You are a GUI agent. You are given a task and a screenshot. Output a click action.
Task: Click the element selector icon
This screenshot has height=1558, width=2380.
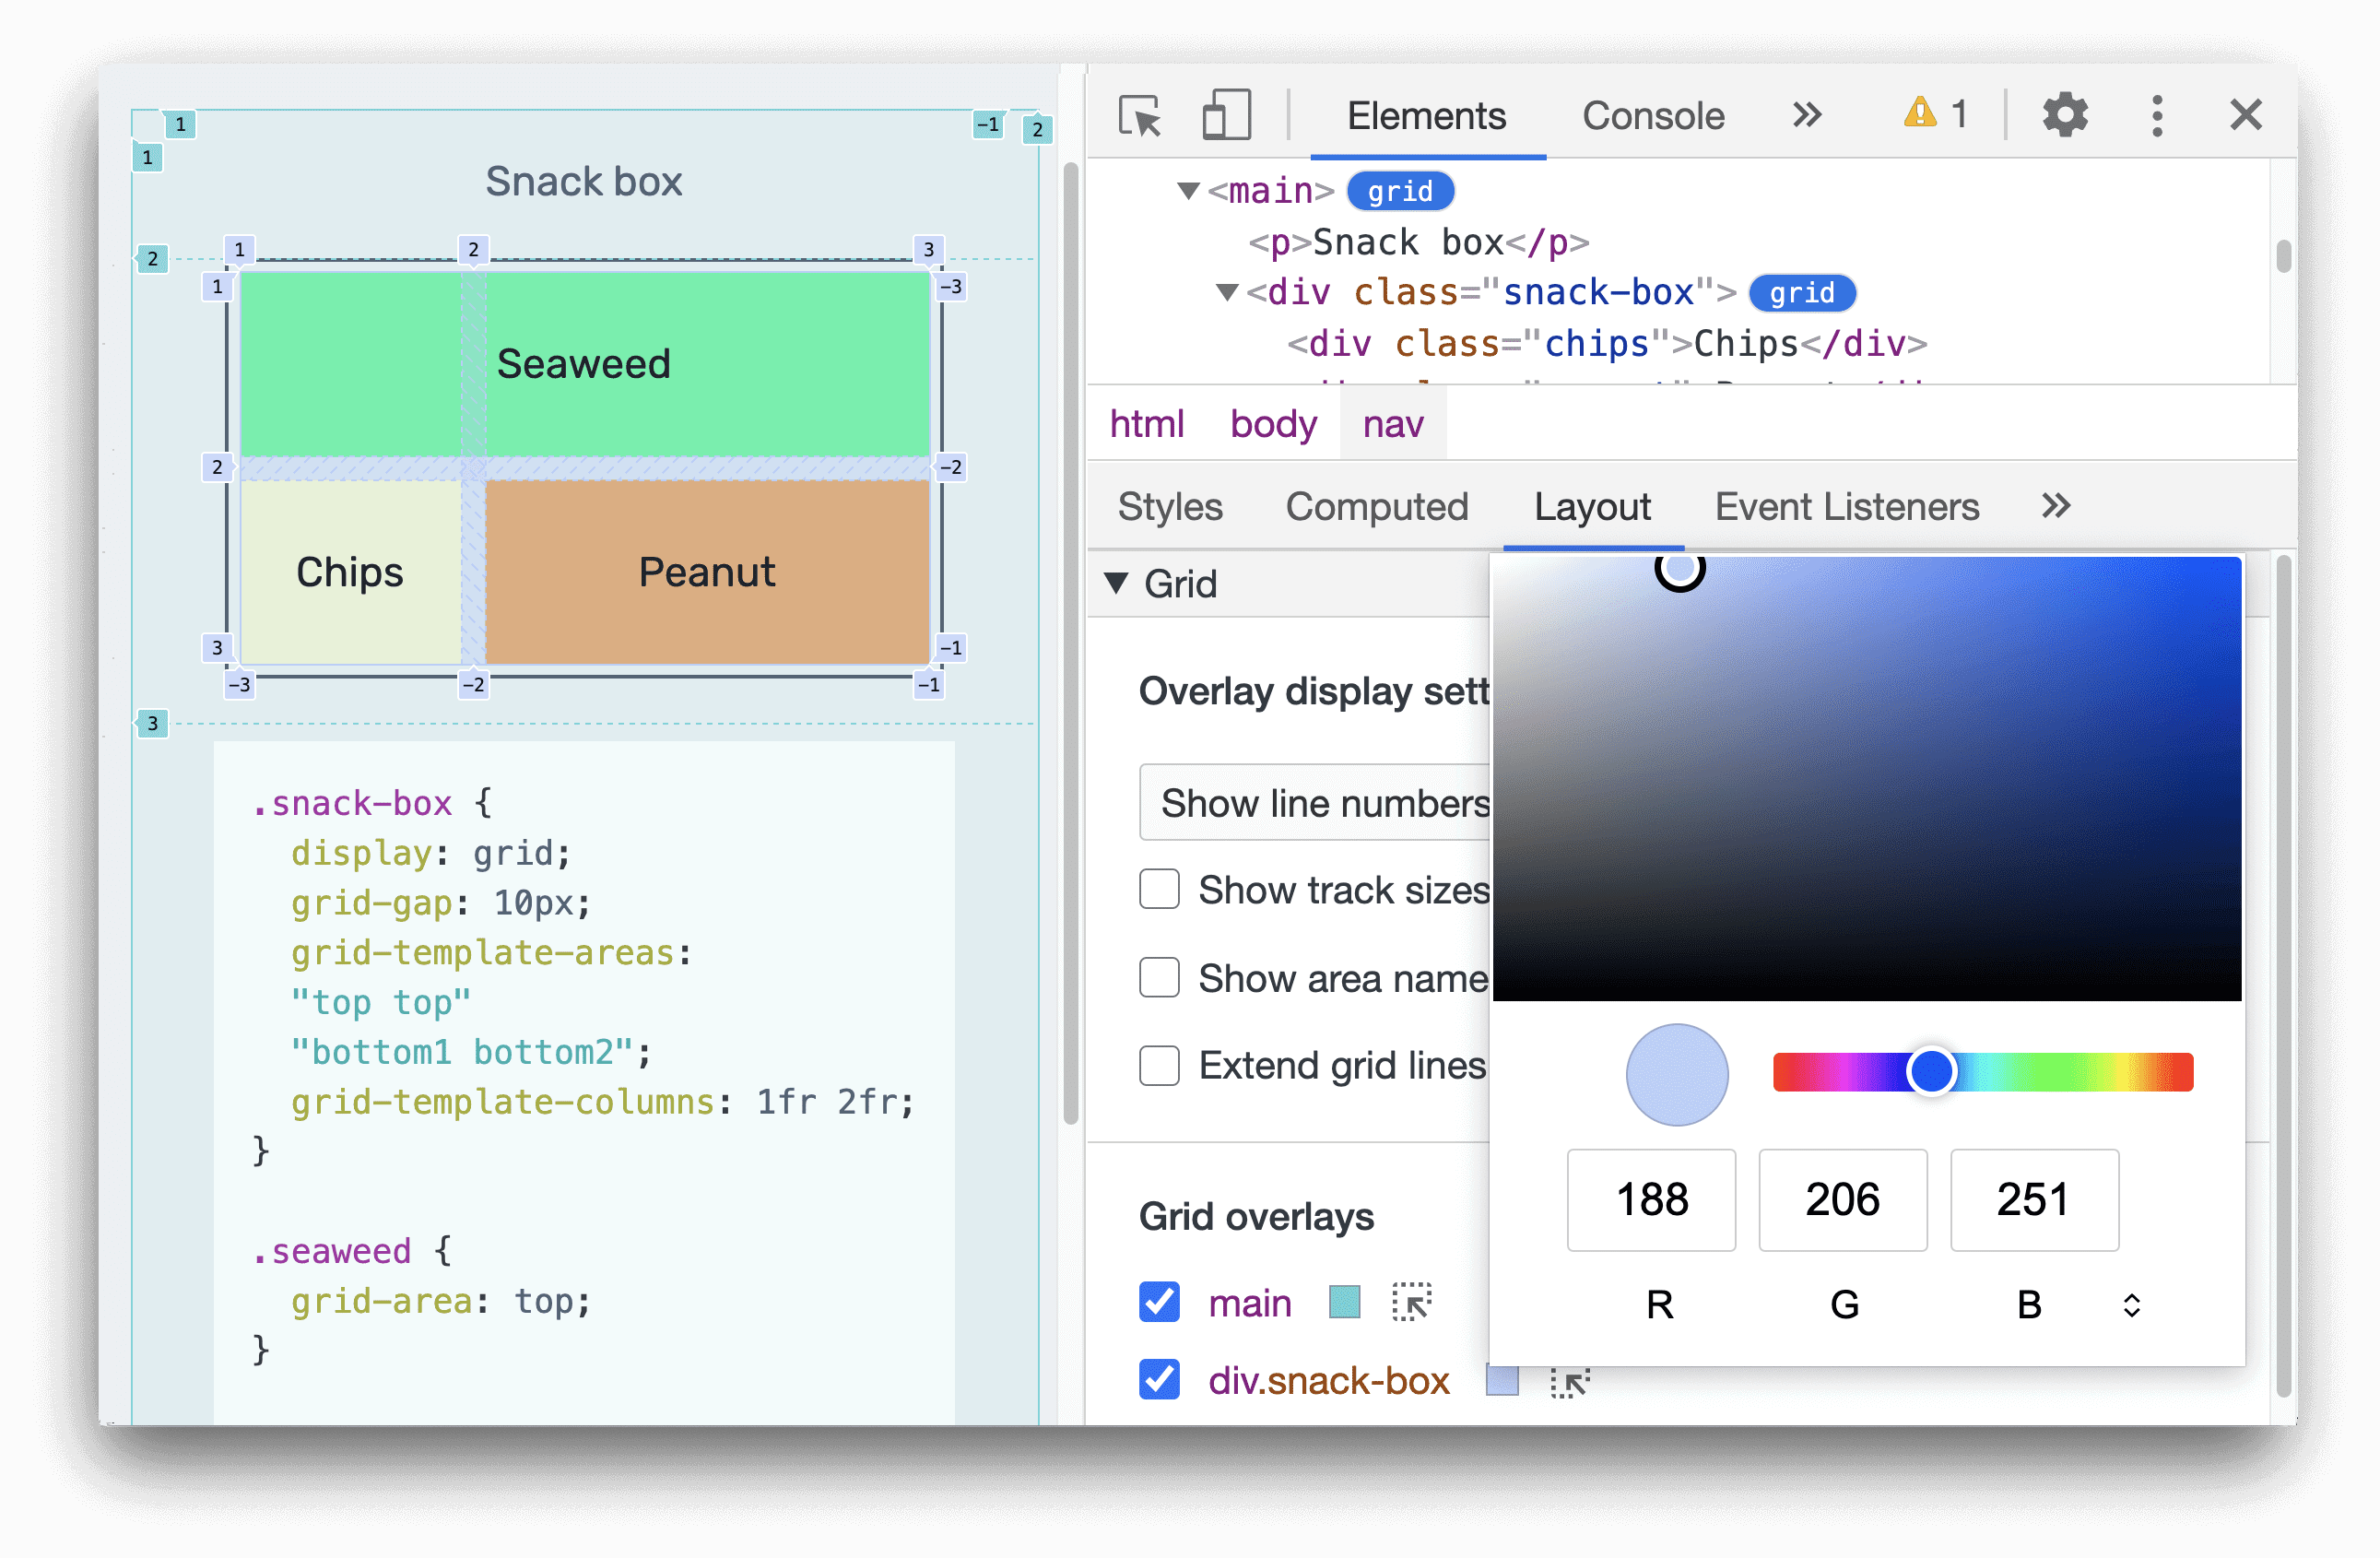1137,114
